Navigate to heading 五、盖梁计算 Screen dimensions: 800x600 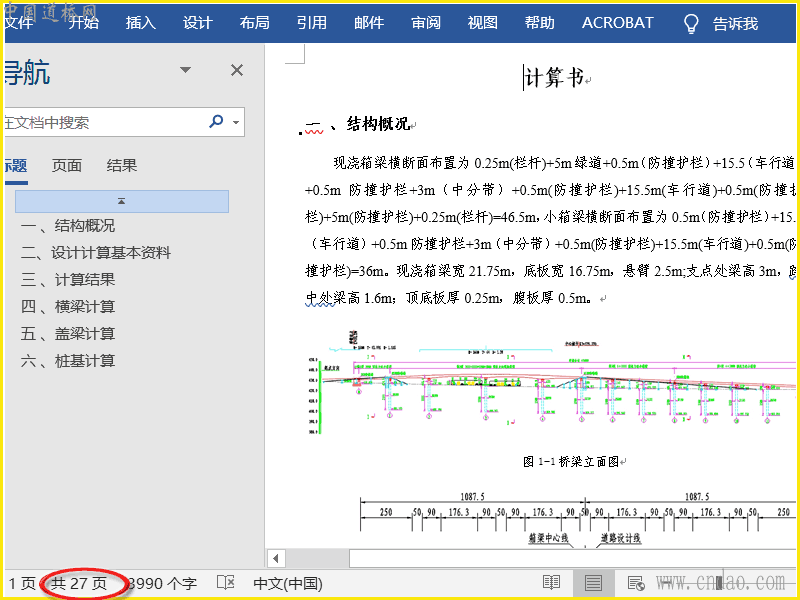tap(68, 334)
